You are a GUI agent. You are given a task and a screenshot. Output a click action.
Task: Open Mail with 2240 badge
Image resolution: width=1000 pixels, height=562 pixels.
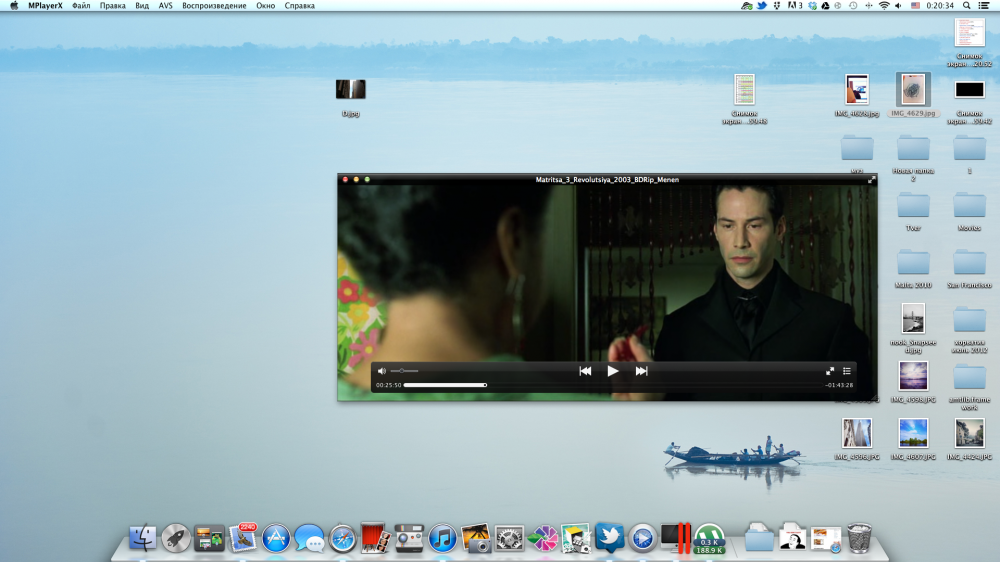pos(242,538)
